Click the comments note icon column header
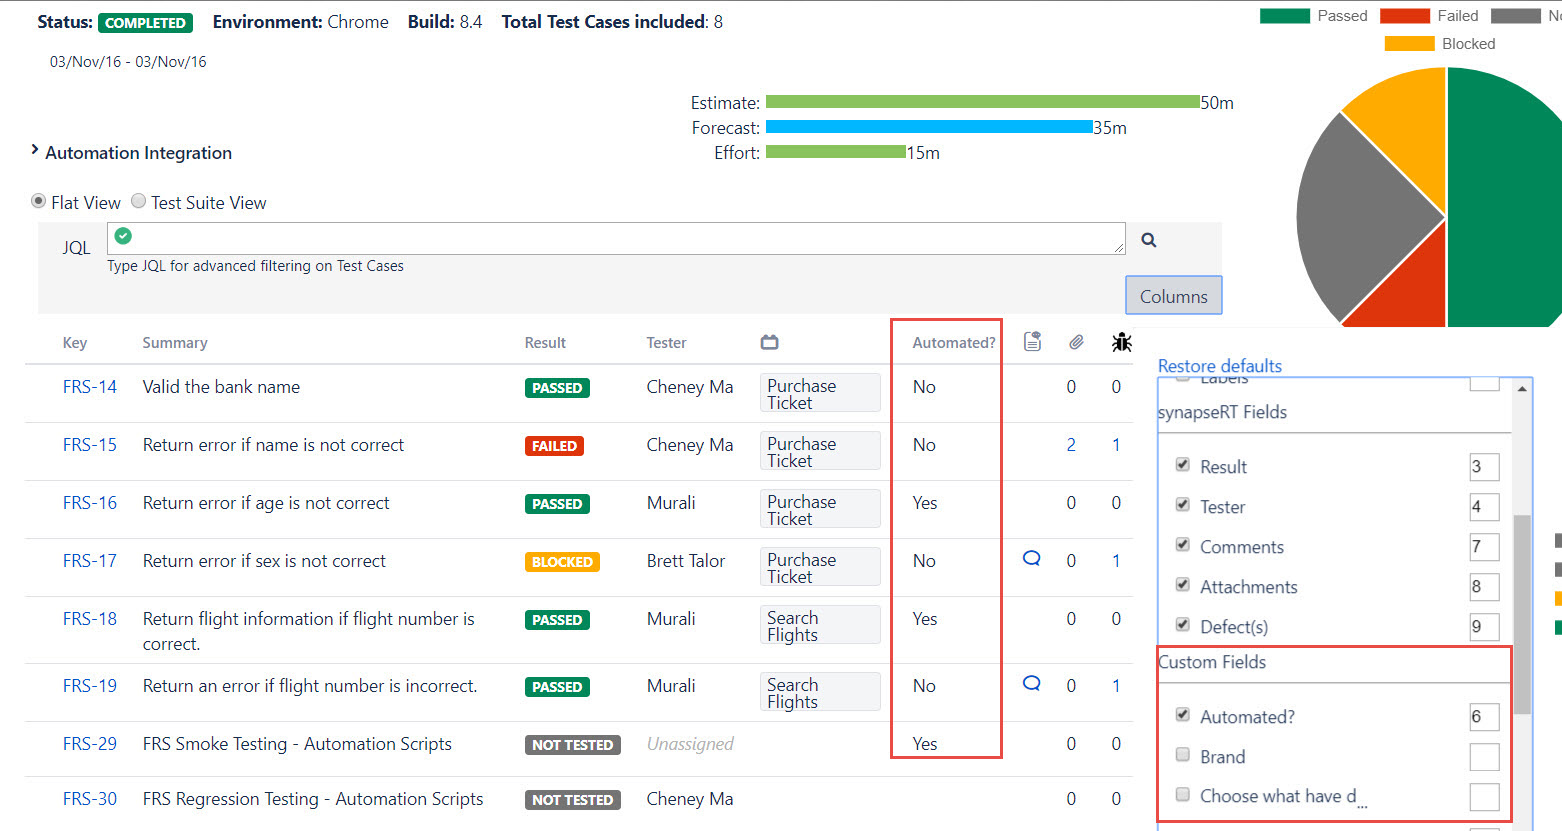The height and width of the screenshot is (831, 1562). 1032,342
